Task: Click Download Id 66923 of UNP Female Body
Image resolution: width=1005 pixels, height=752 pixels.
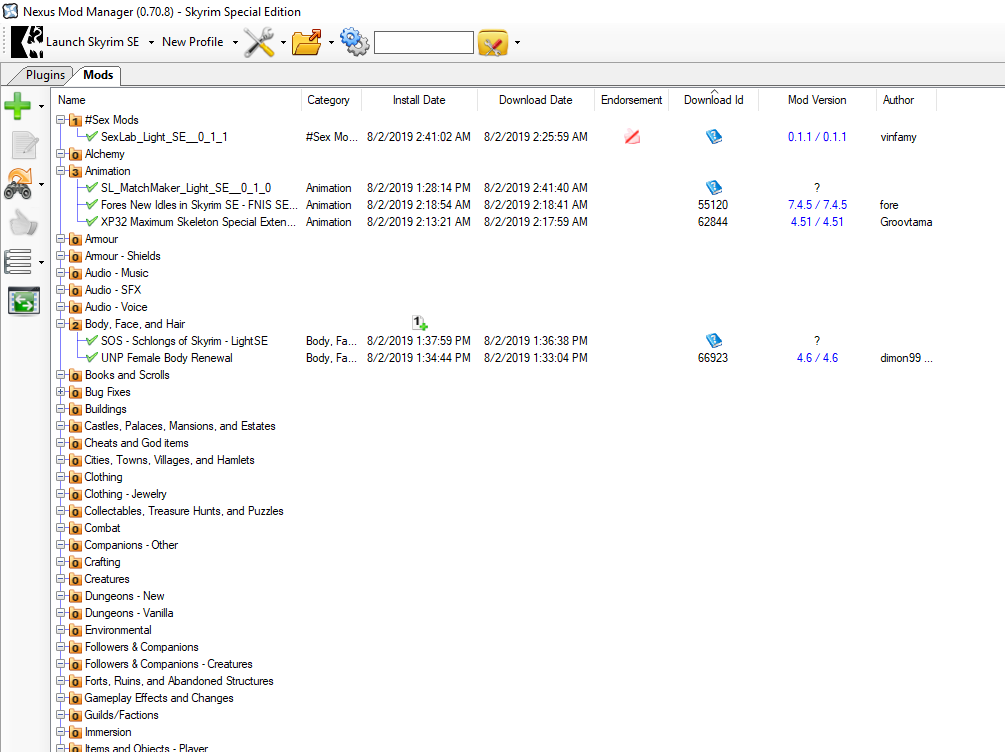Action: tap(713, 358)
